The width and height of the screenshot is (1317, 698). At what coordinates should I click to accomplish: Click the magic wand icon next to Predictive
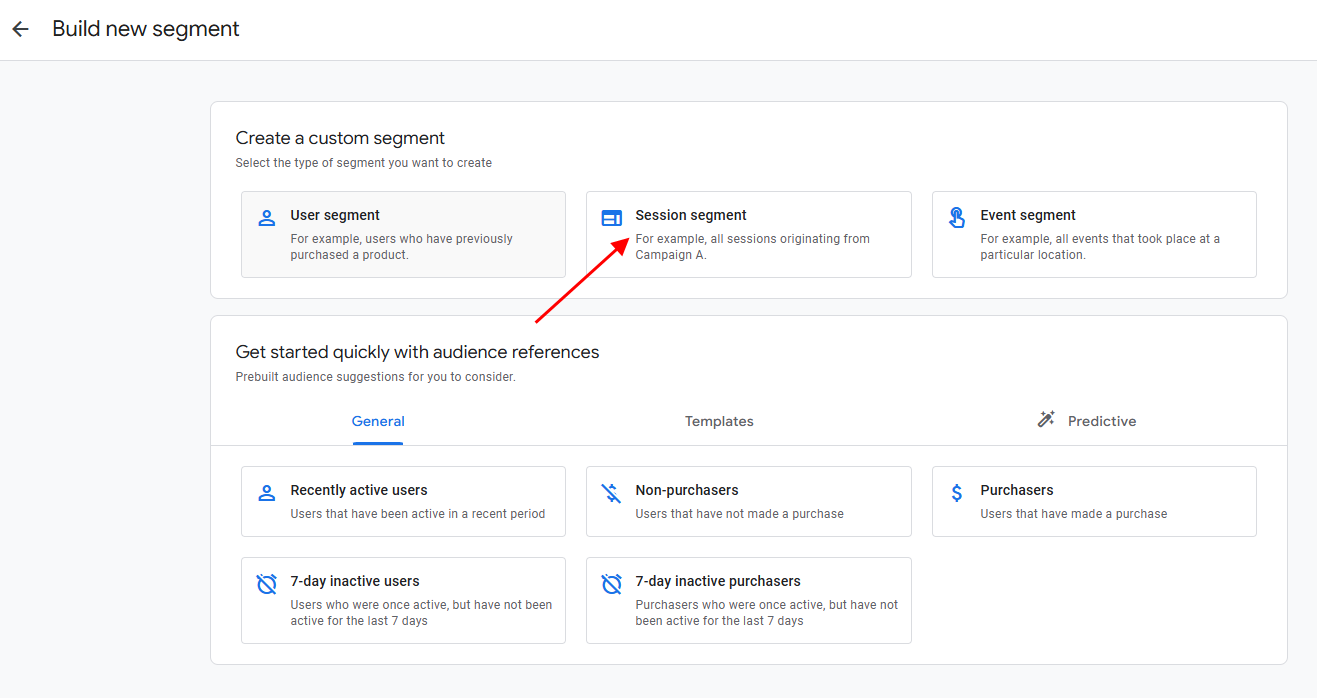coord(1046,420)
